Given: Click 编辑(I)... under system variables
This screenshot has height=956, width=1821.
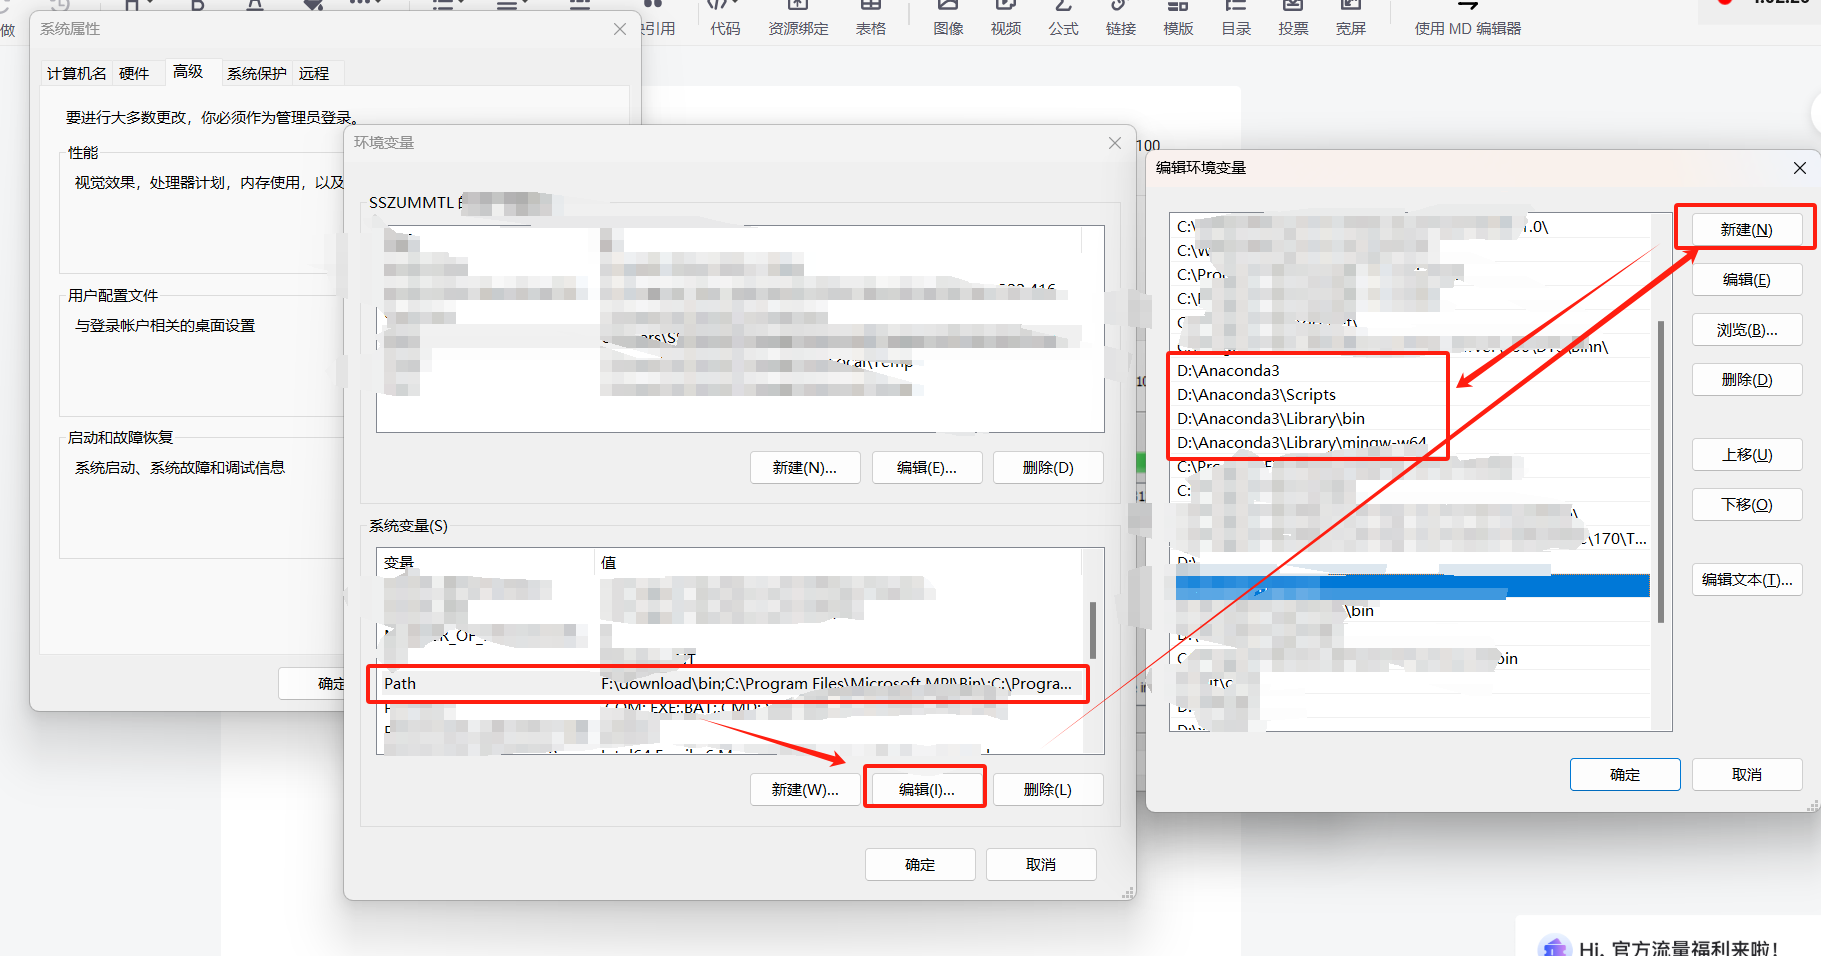Looking at the screenshot, I should tap(926, 789).
